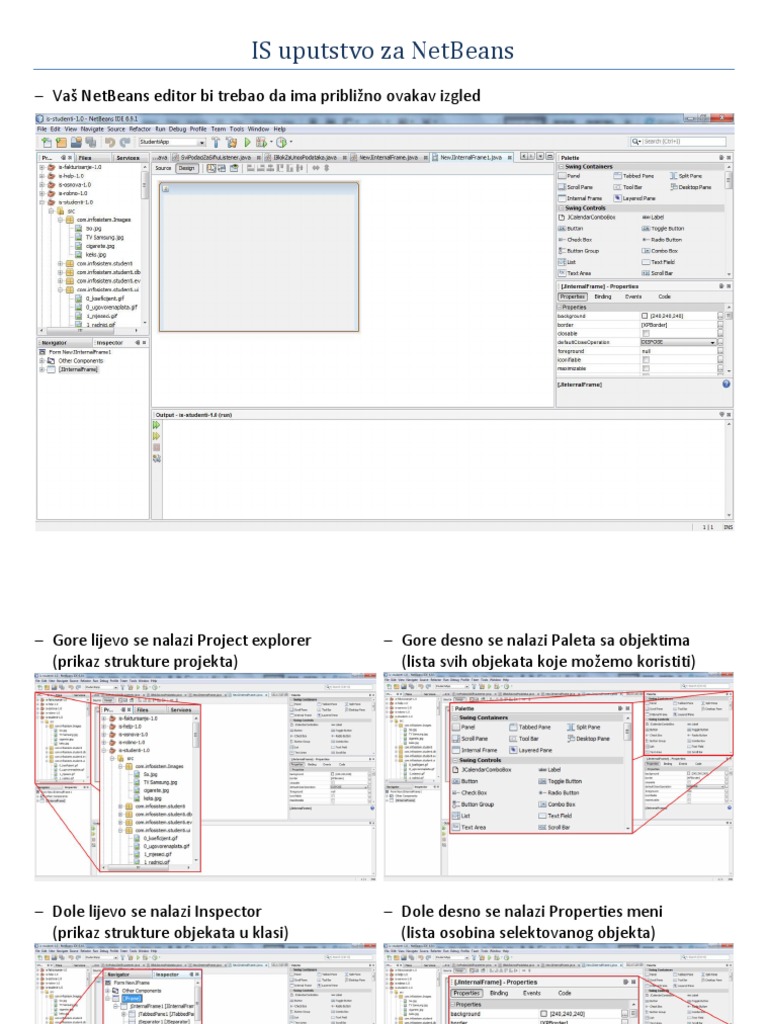Select Toggle Button in main window Palette
This screenshot has width=768, height=1024.
pyautogui.click(x=662, y=229)
